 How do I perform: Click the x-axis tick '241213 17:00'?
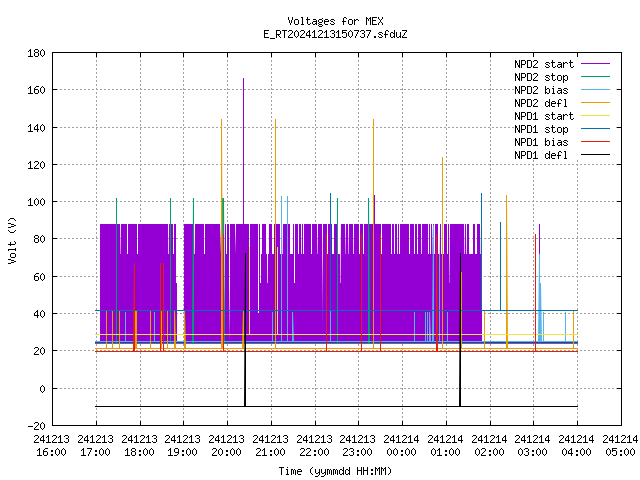pos(96,446)
